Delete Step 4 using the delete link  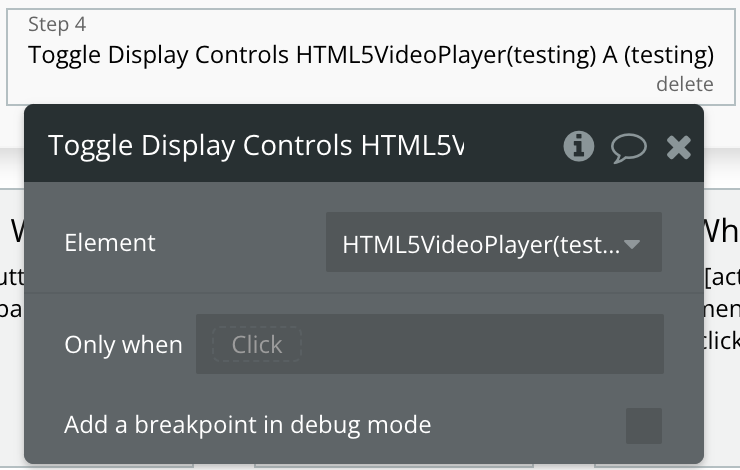[x=685, y=84]
